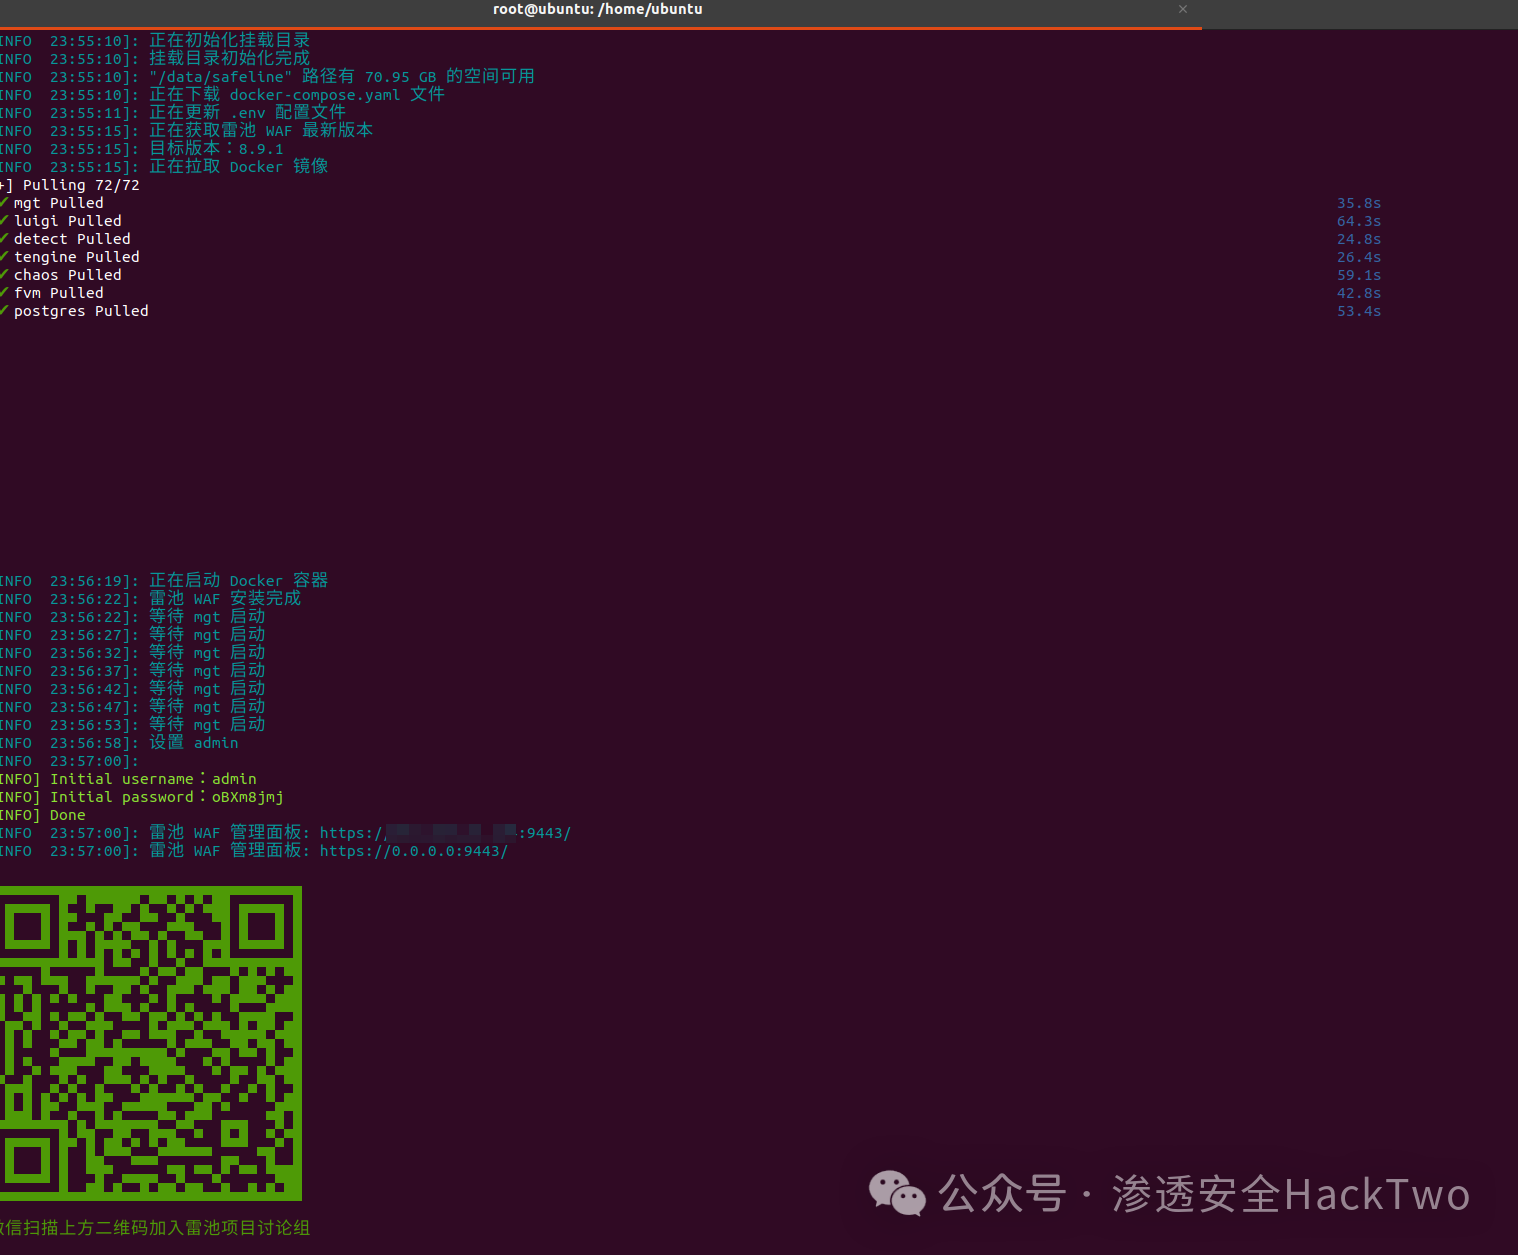Click the 23:56:53 "等待 mgt 启动" line
Screen dimensions: 1518x1255
pyautogui.click(x=133, y=725)
